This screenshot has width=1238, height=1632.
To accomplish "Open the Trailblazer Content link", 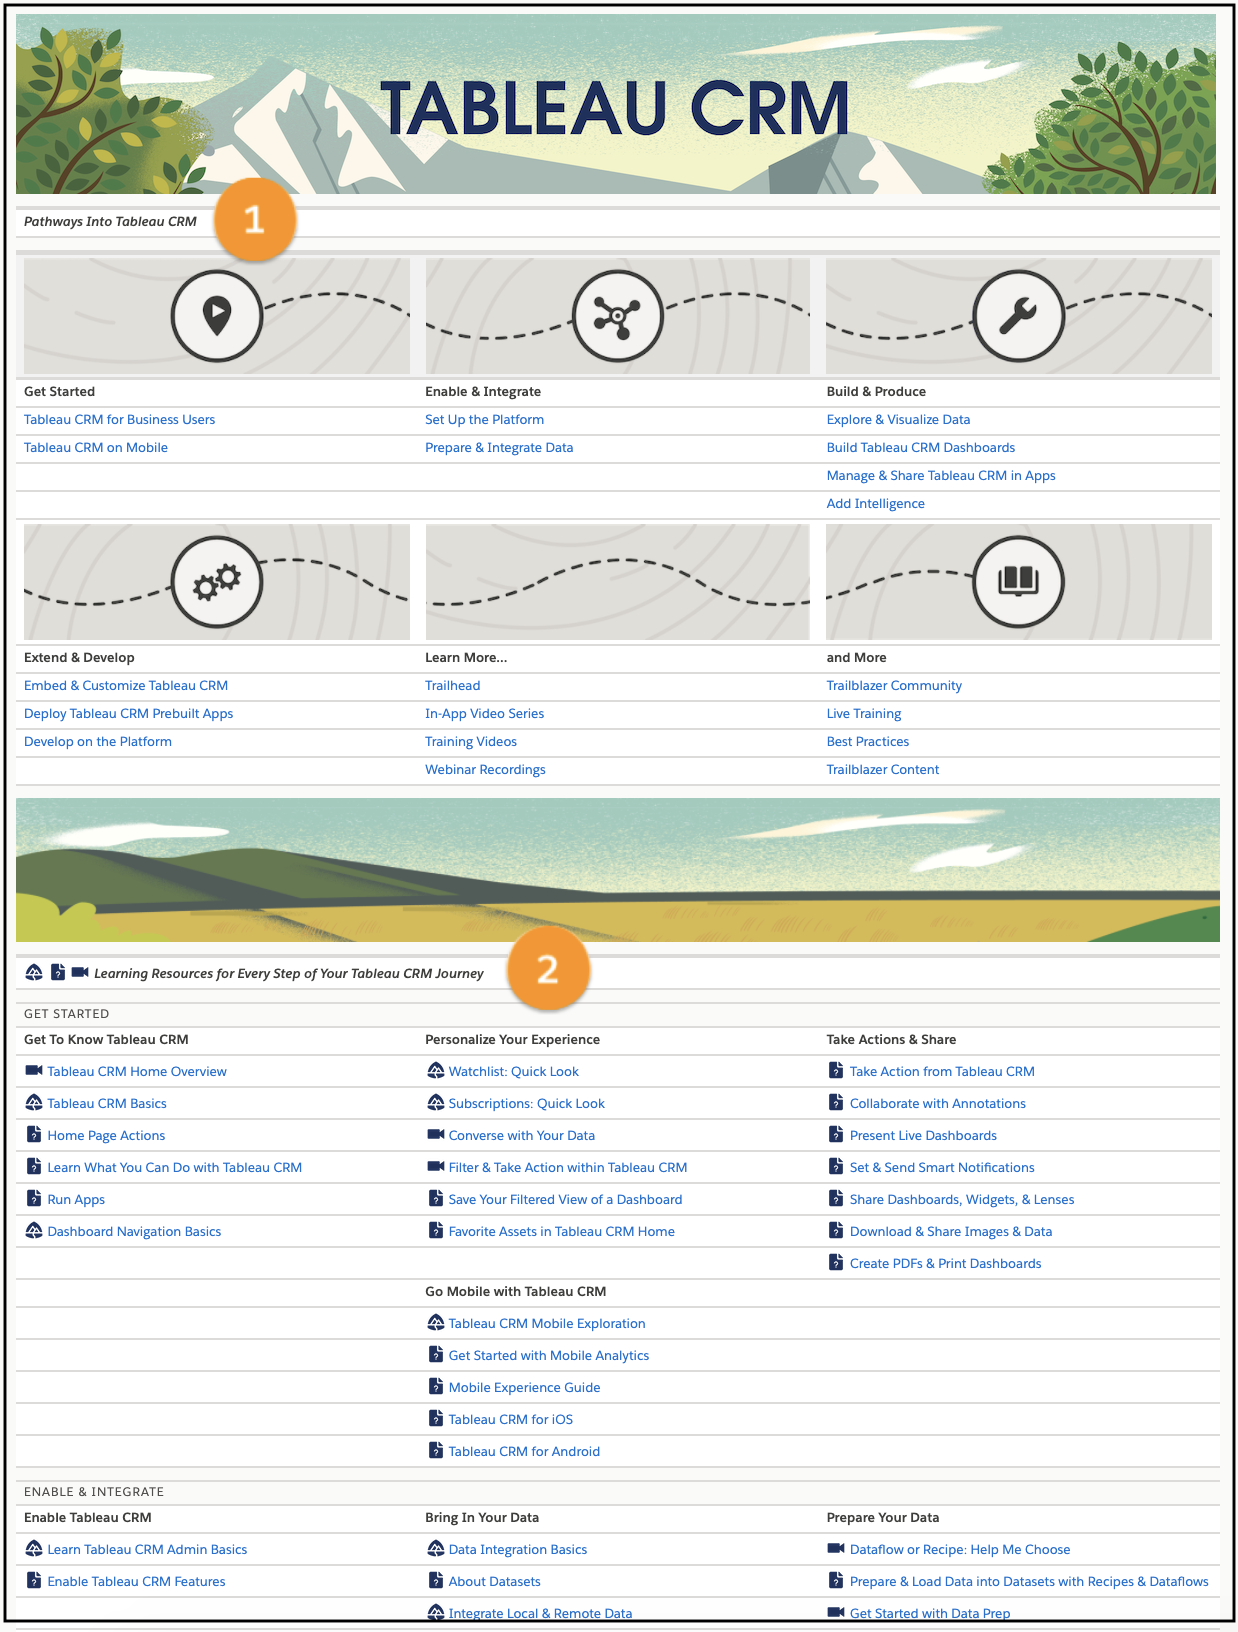I will [883, 770].
